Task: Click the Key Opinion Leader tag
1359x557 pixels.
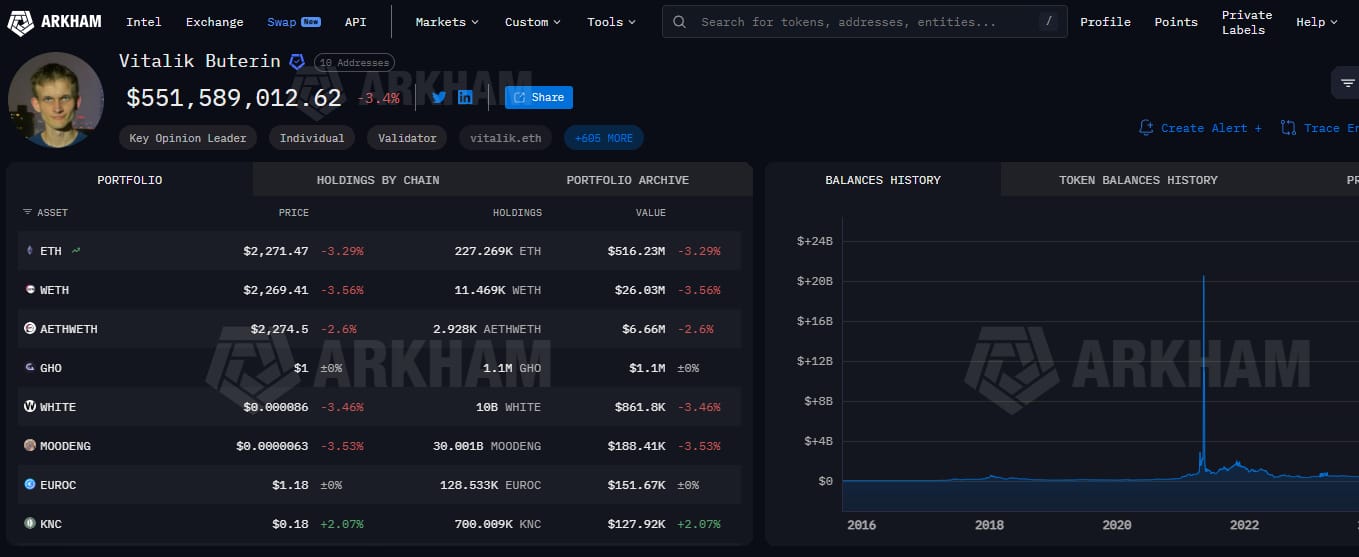Action: coord(188,138)
